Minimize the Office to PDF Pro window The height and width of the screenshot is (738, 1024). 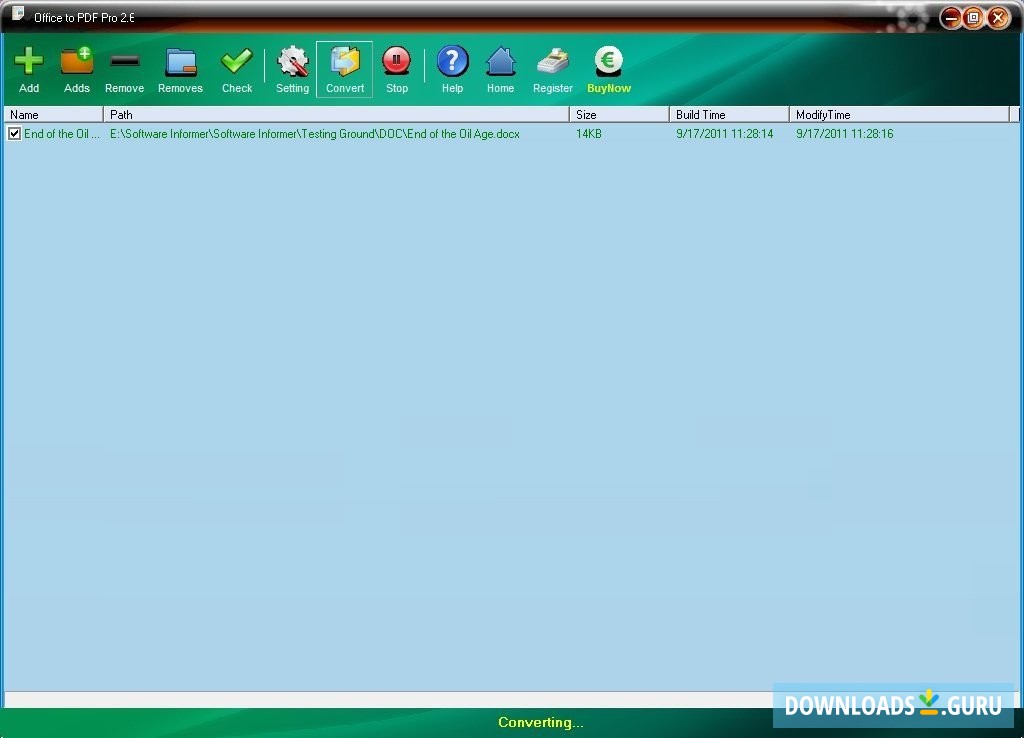[951, 18]
